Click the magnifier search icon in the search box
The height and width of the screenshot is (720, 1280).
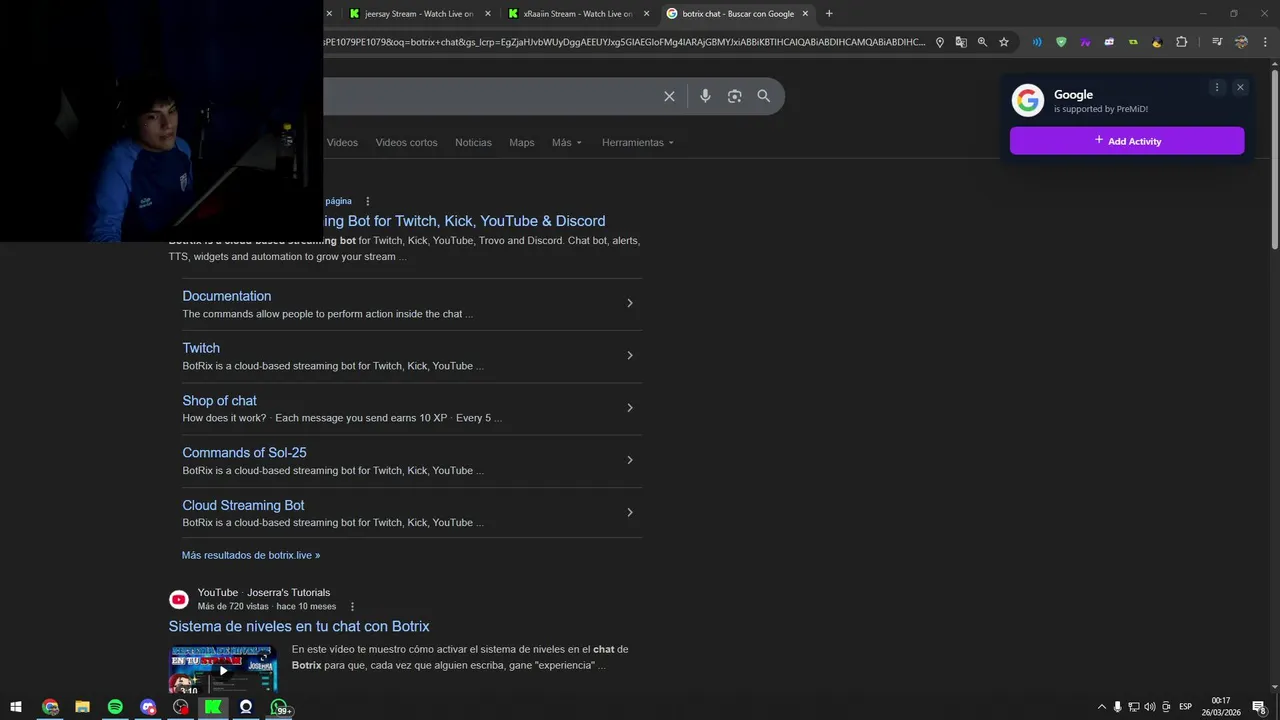tap(764, 96)
